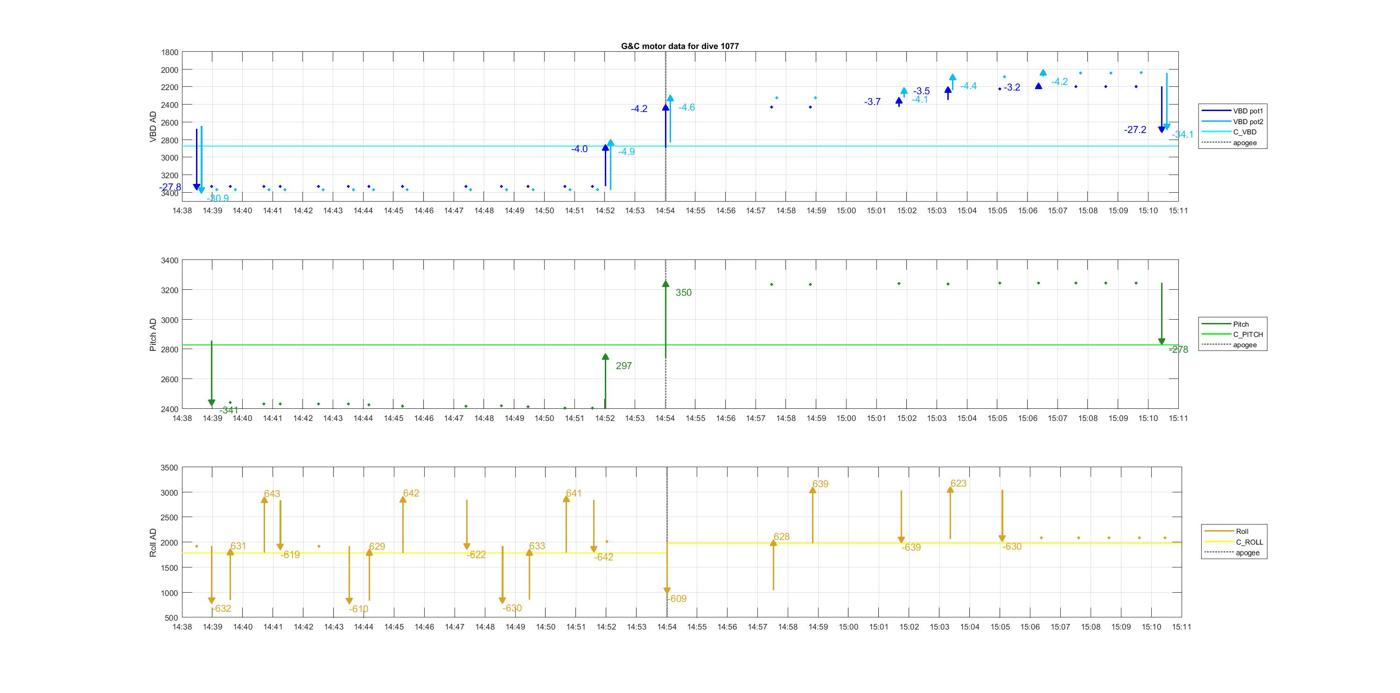Click the '350' pitch data label
This screenshot has width=1400, height=693.
[683, 293]
